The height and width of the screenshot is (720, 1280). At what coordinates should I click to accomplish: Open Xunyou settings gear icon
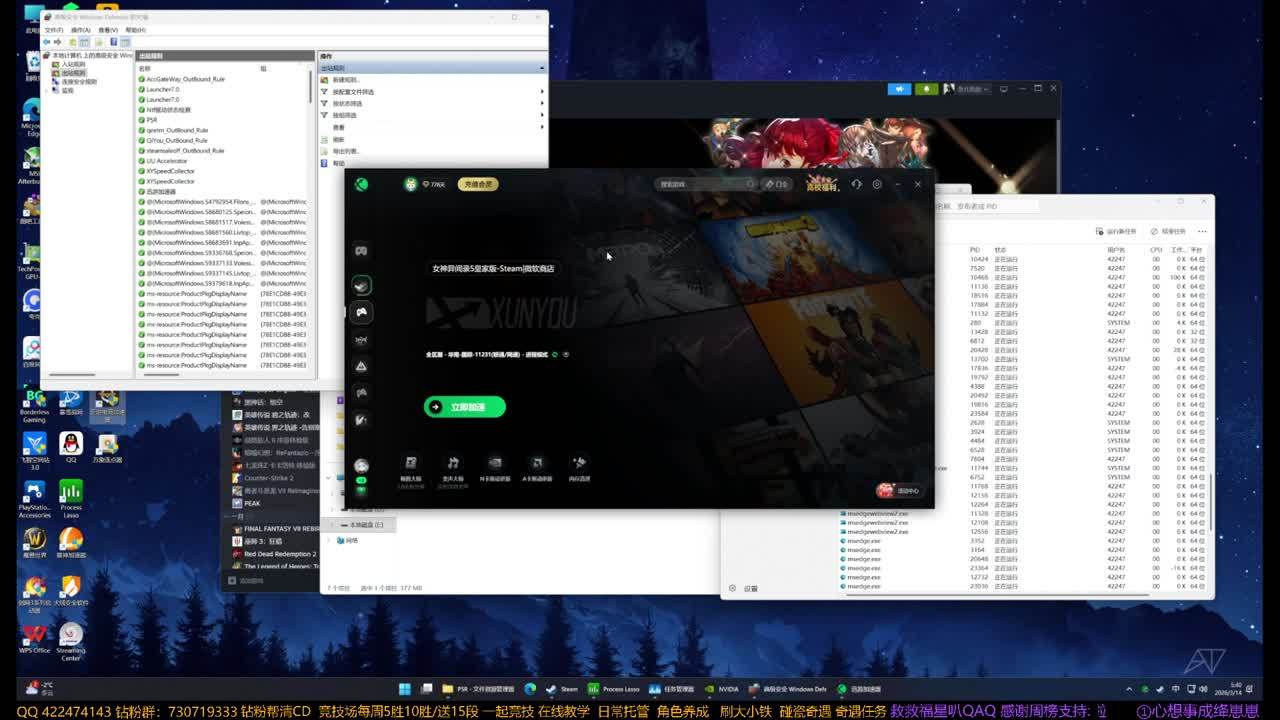coord(877,184)
